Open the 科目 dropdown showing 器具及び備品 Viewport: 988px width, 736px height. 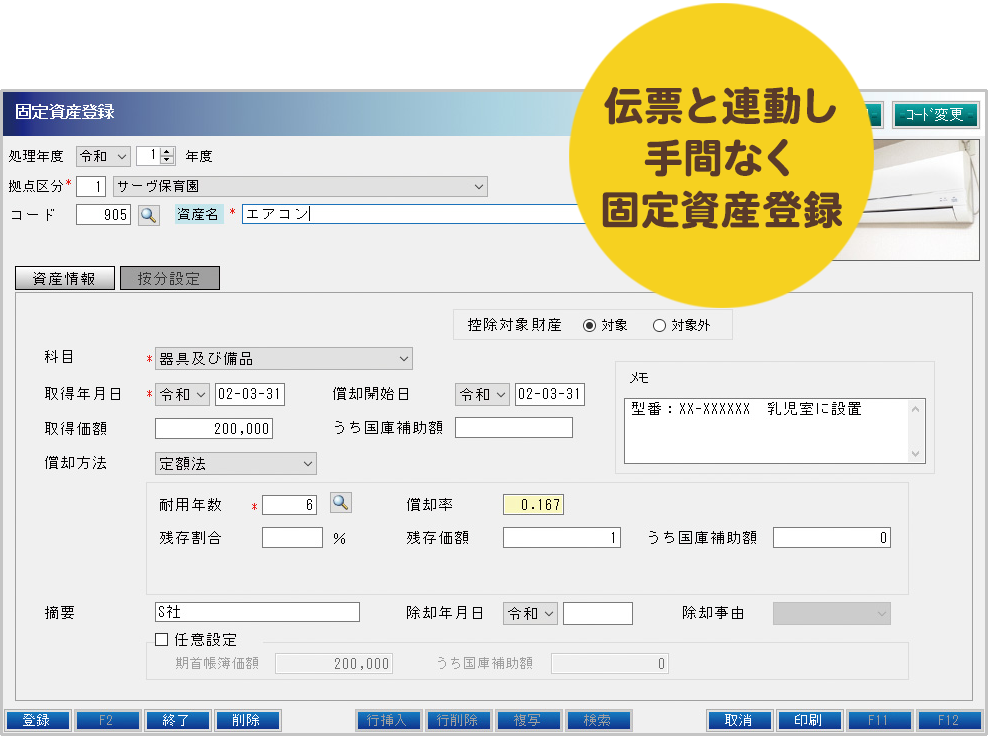283,358
